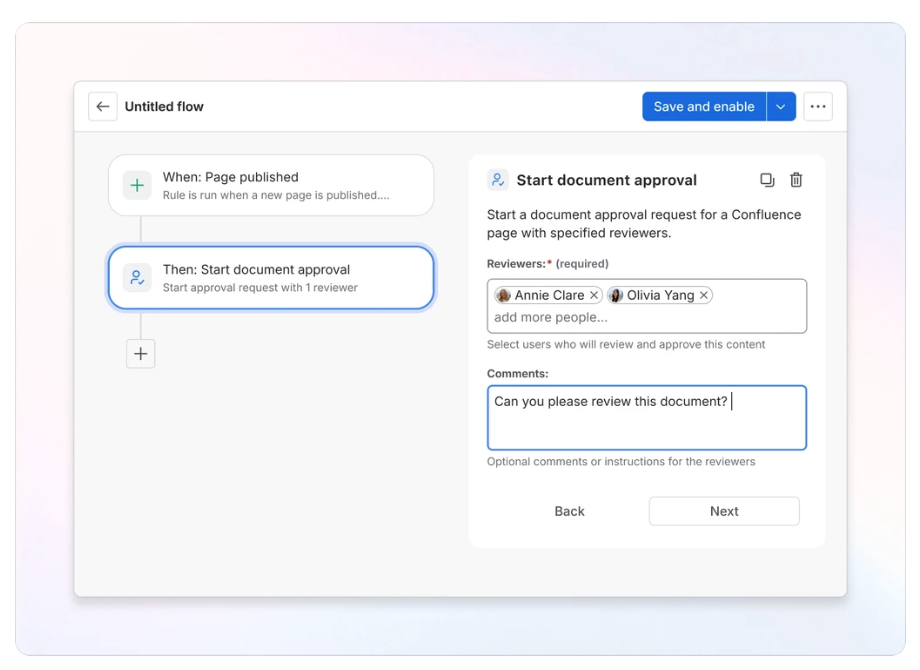
Task: Select the Then: Start document approval step
Action: point(271,278)
